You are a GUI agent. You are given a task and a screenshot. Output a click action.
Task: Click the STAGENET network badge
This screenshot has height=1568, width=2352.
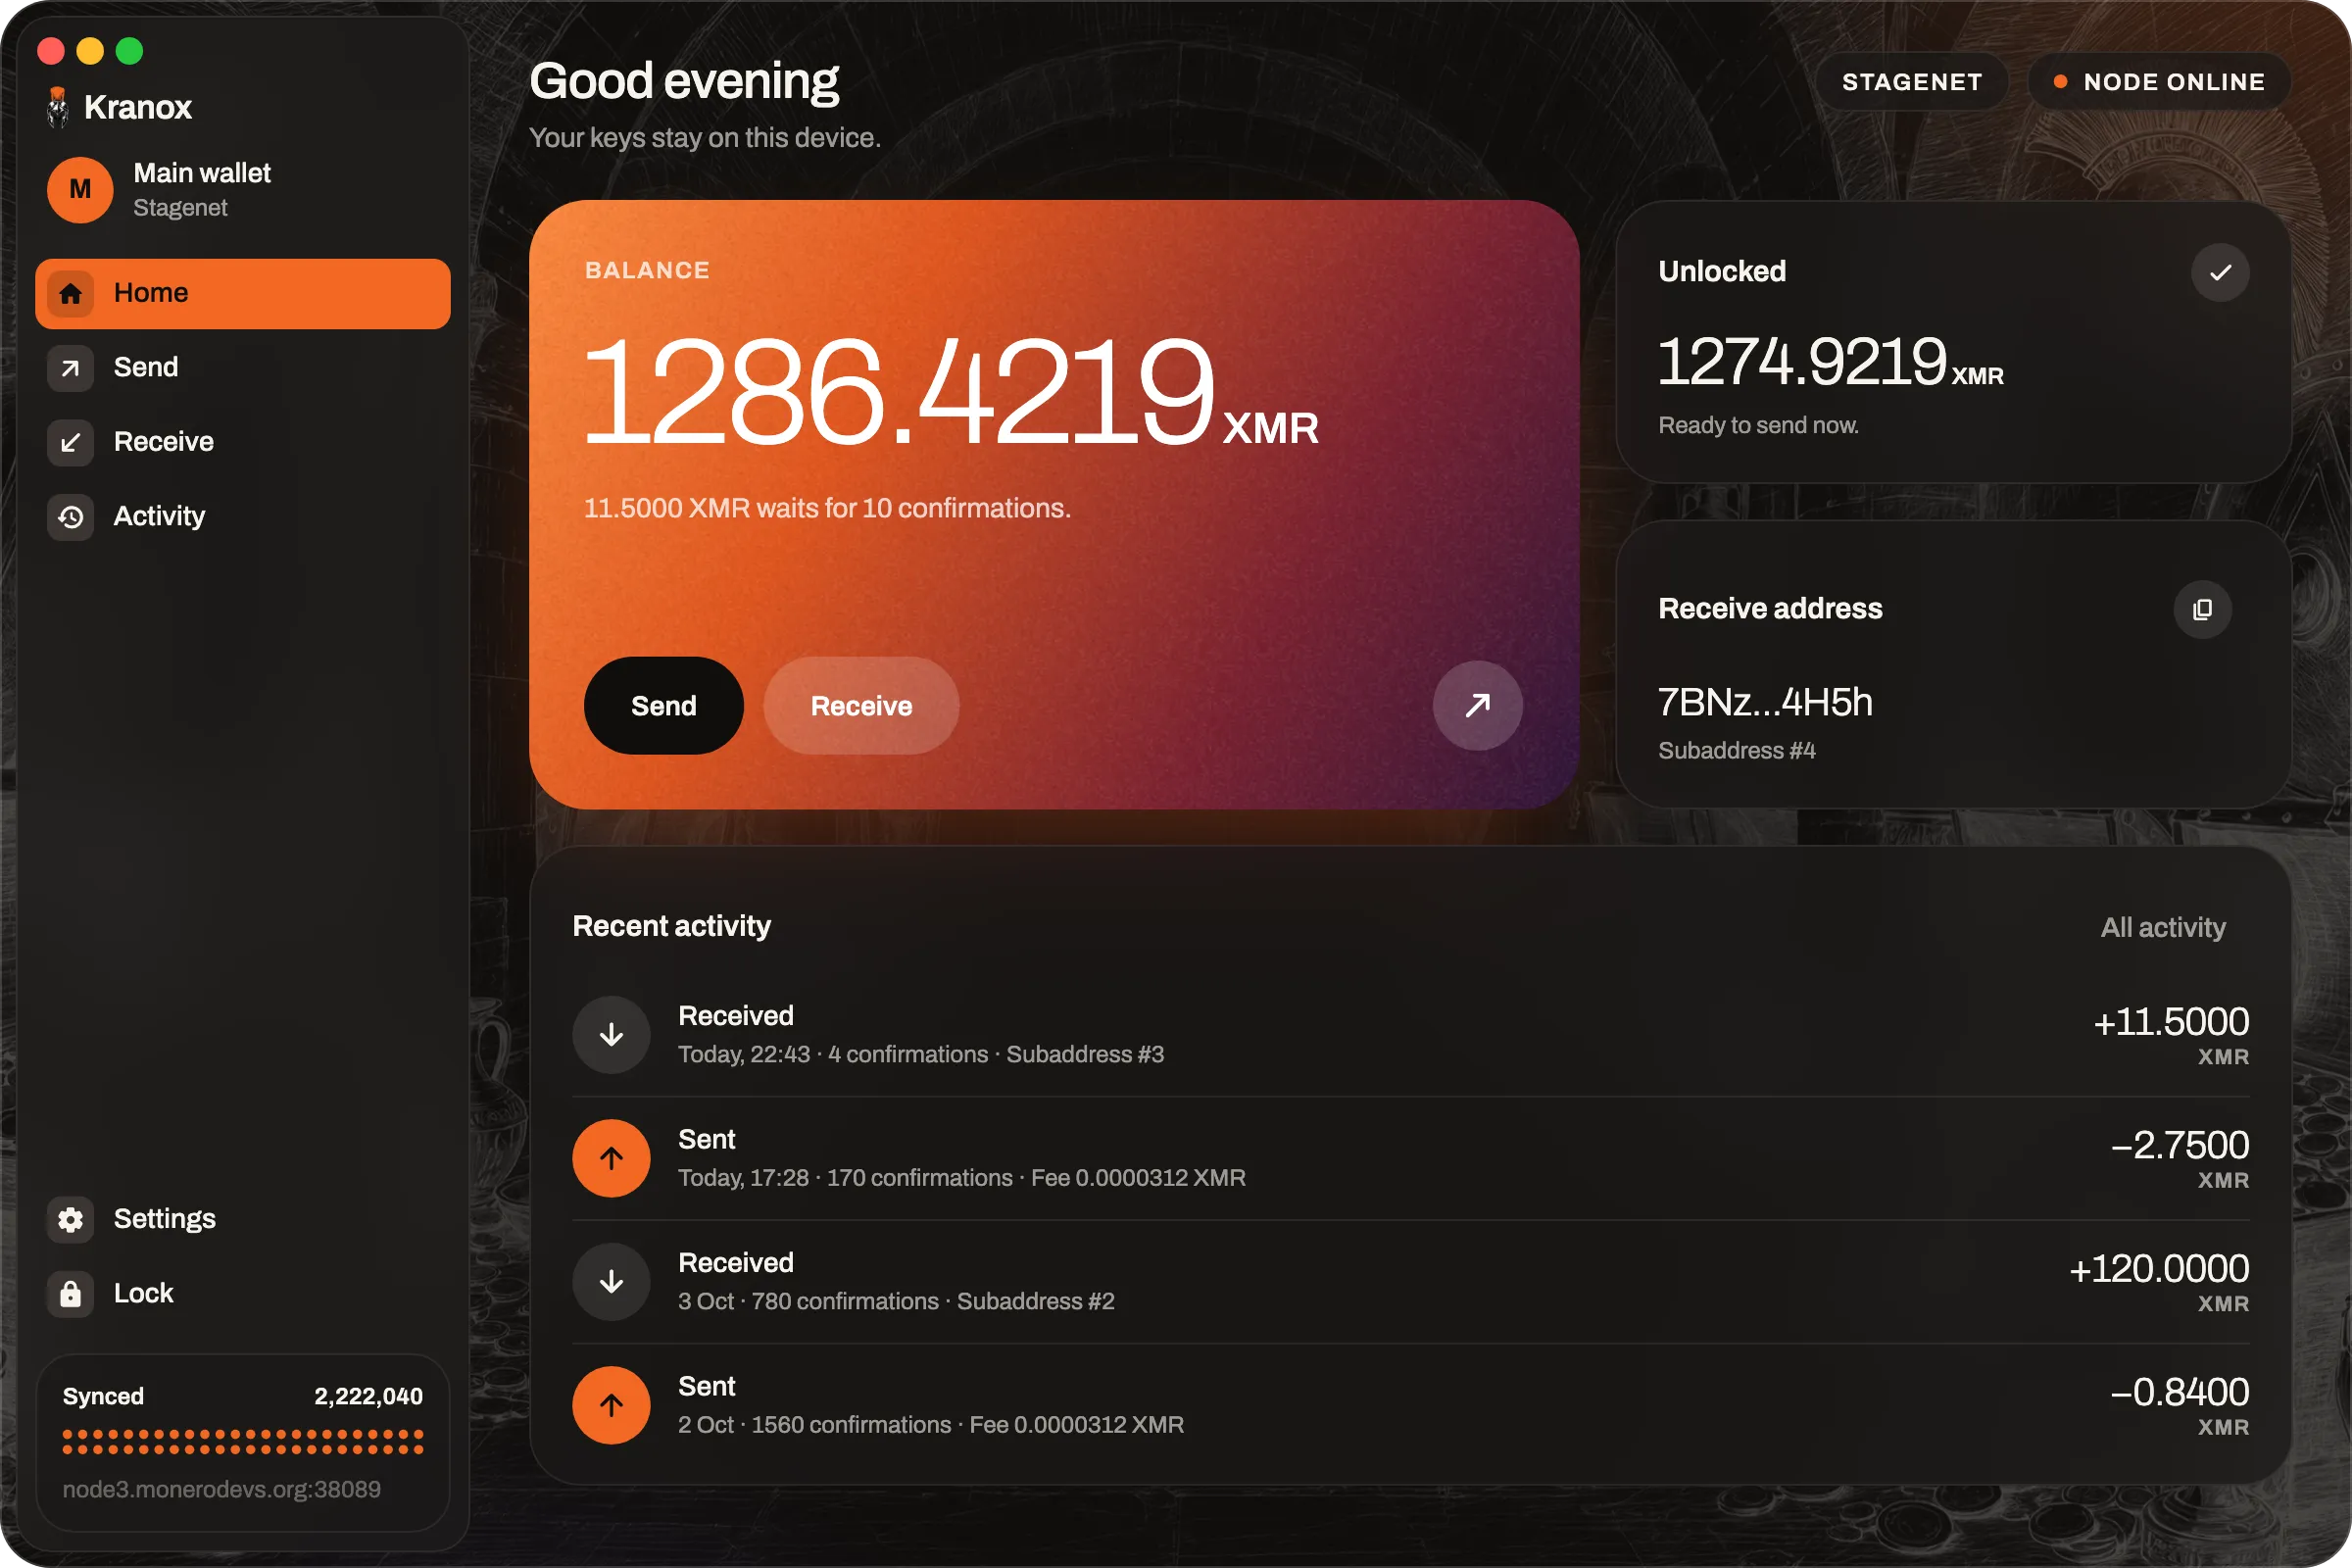pyautogui.click(x=1911, y=82)
